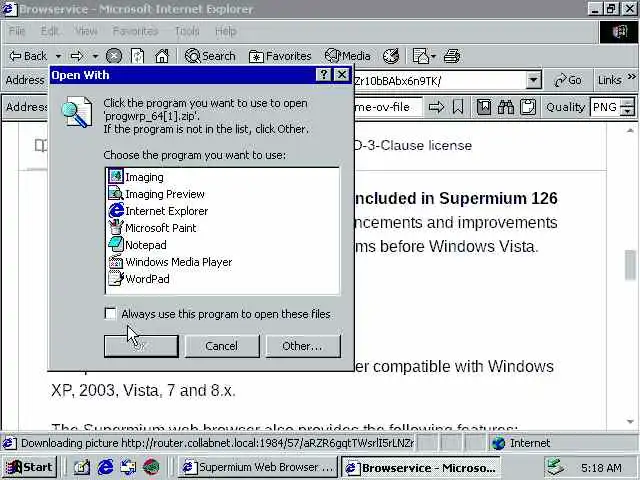
Task: Click the Internet zone status icon
Action: tap(498, 443)
